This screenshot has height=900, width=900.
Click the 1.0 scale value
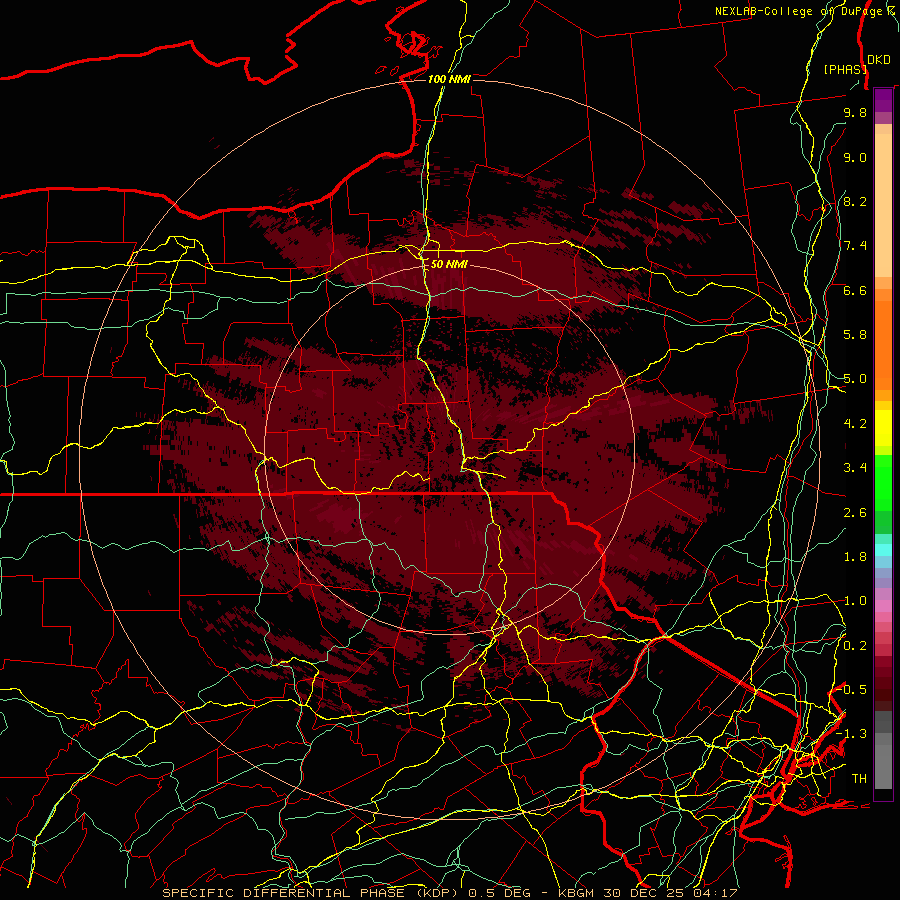pos(855,601)
